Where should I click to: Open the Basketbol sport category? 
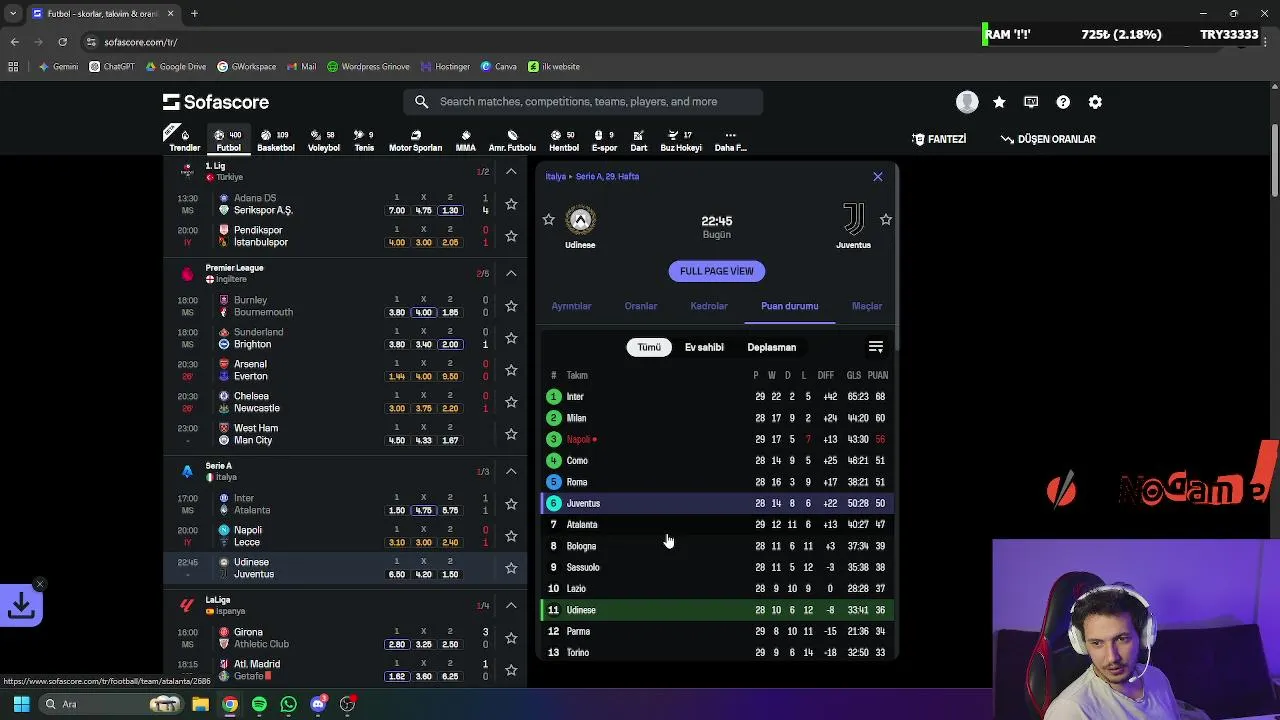tap(276, 141)
